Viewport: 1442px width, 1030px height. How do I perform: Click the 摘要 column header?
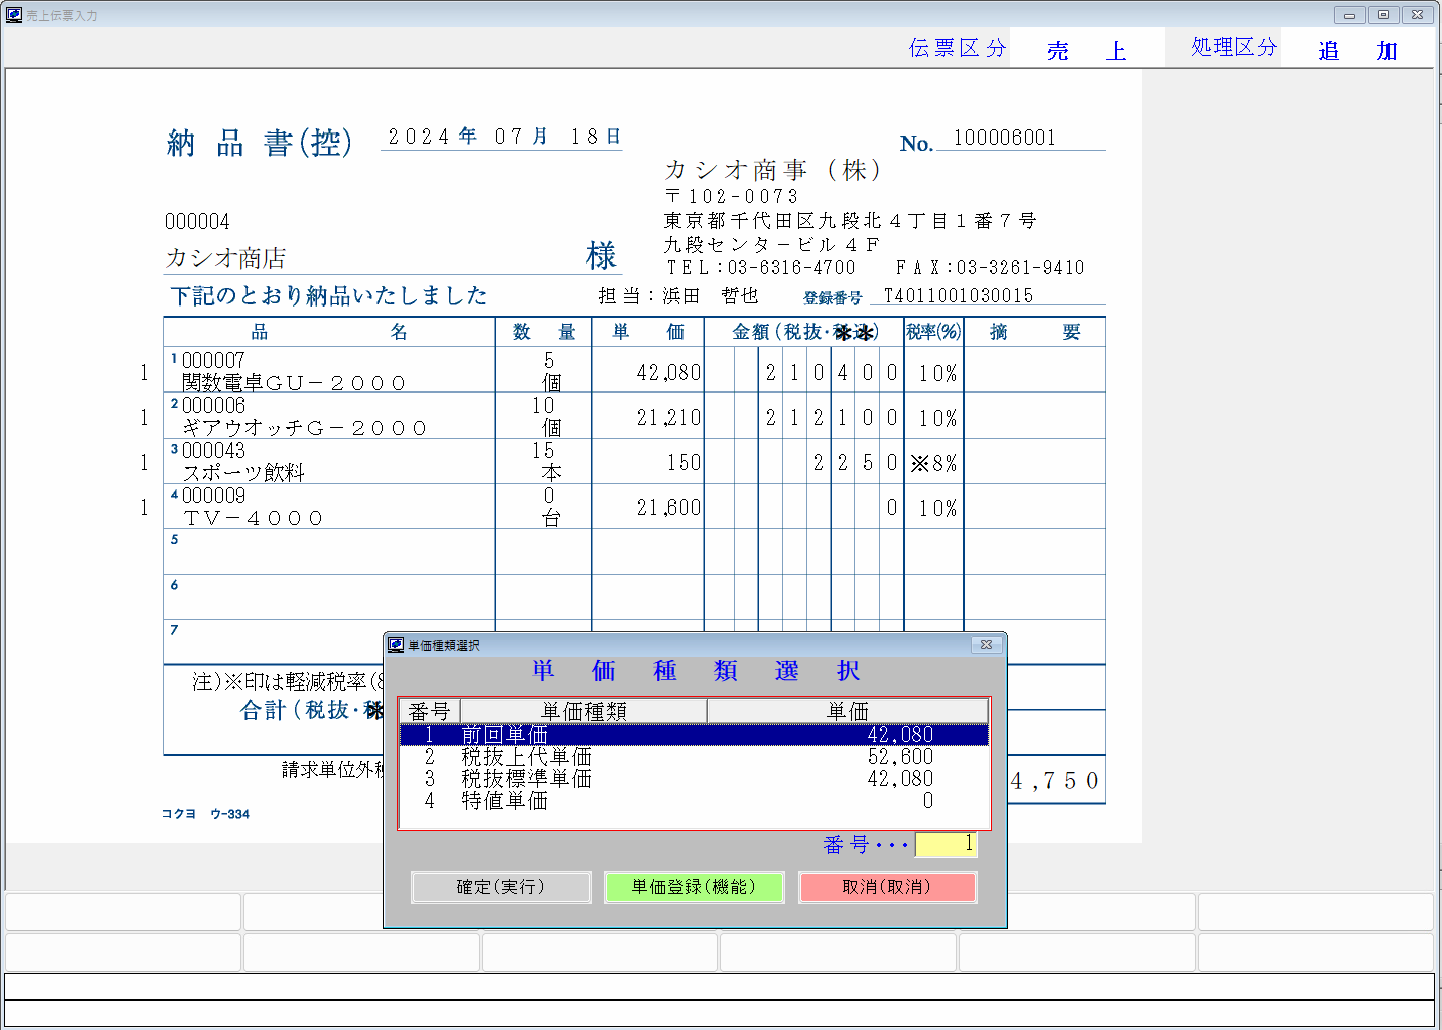pyautogui.click(x=1035, y=332)
